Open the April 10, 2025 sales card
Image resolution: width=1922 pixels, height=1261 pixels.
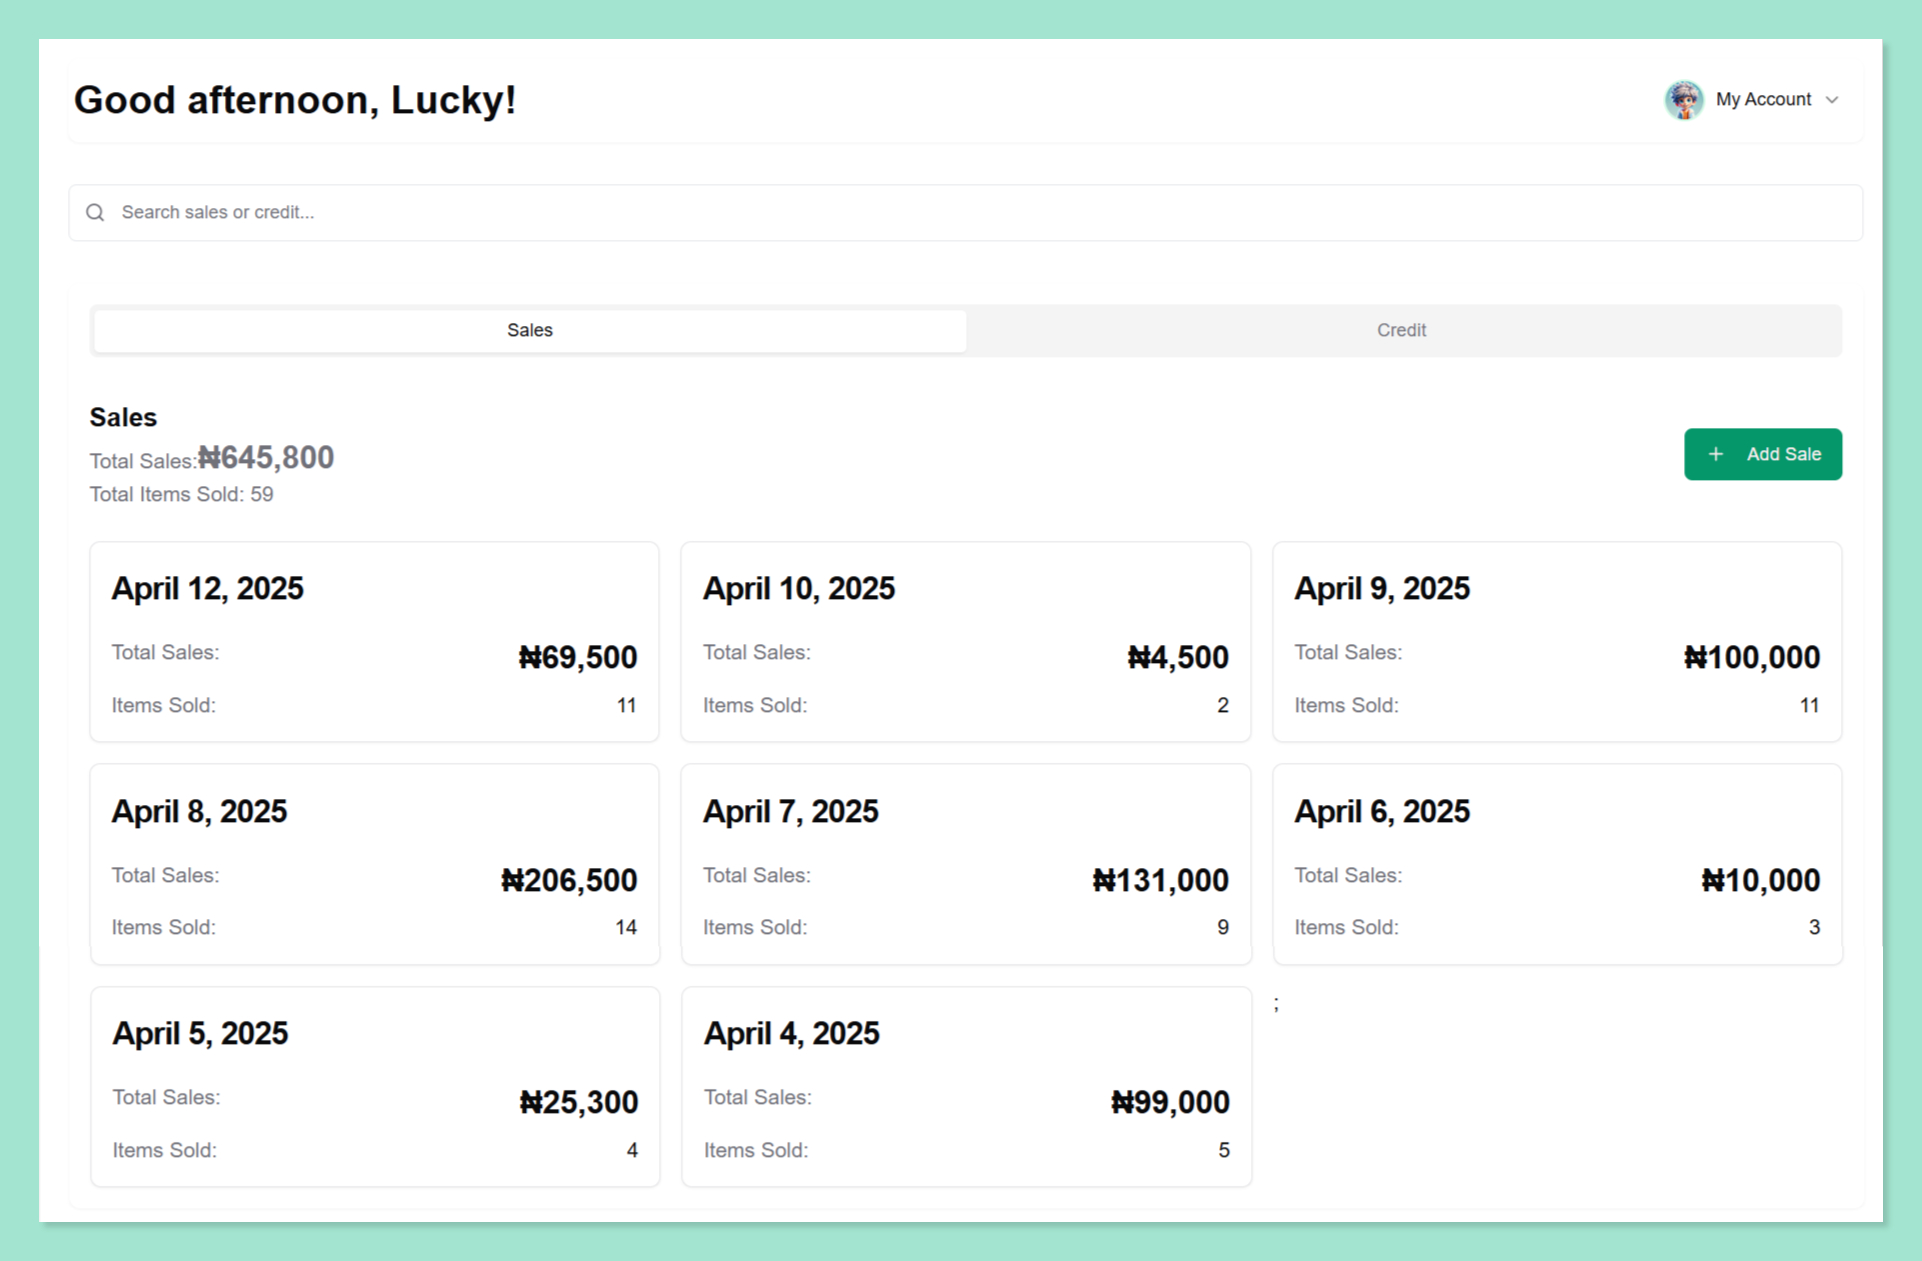[x=965, y=642]
